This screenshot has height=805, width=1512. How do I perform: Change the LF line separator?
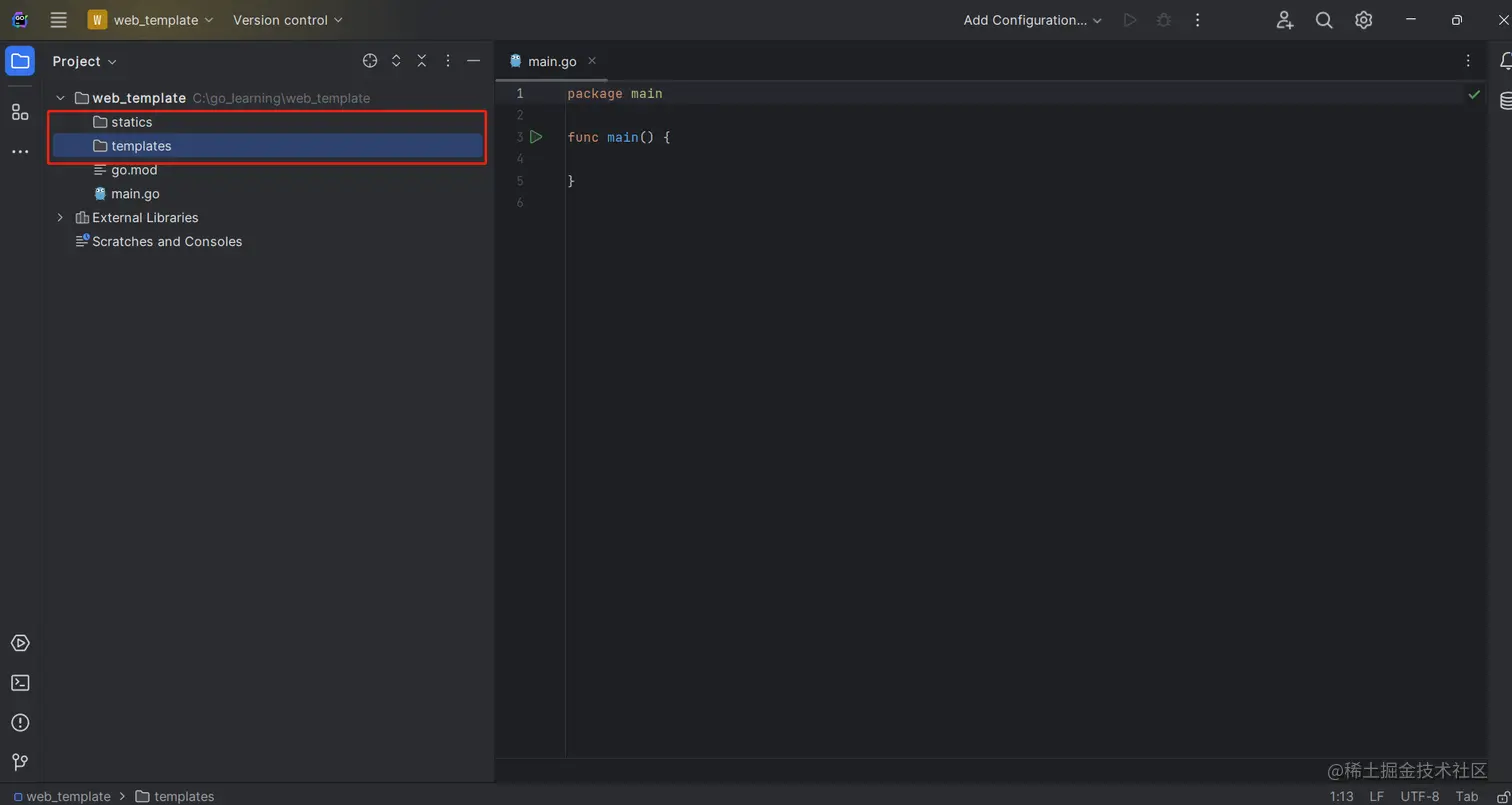click(x=1377, y=796)
